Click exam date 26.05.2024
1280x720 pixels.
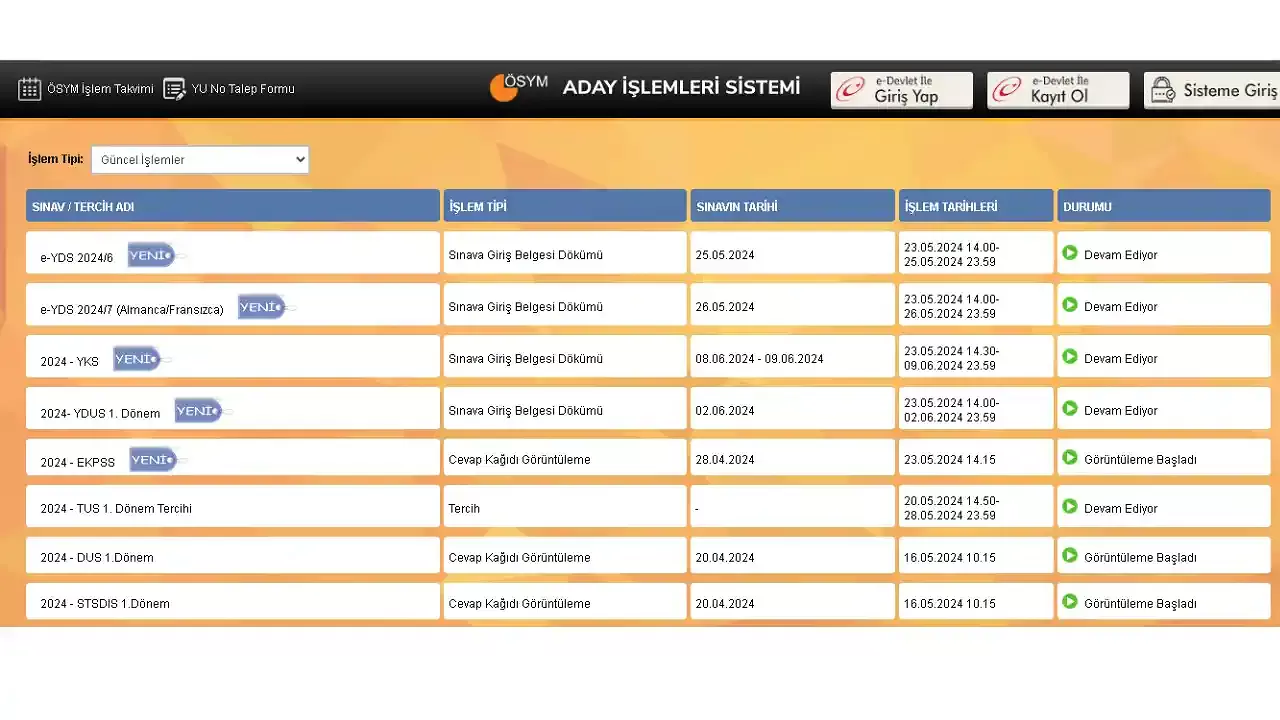(725, 307)
